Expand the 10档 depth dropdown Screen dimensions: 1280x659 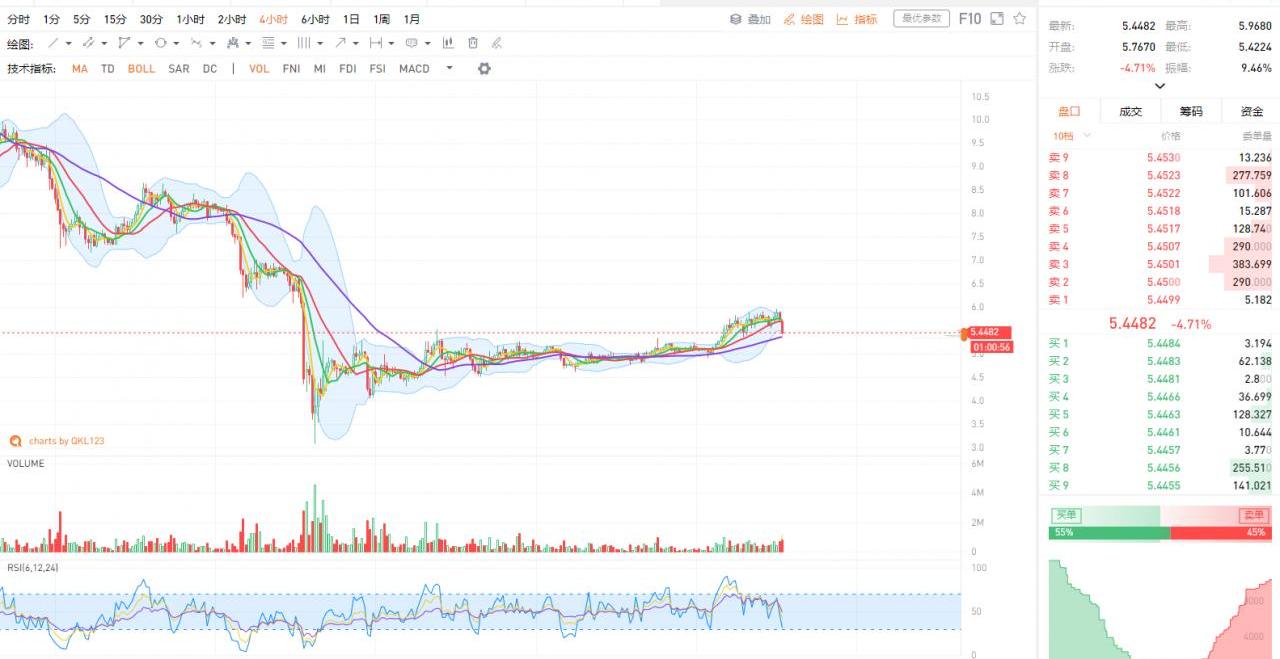pos(1071,136)
